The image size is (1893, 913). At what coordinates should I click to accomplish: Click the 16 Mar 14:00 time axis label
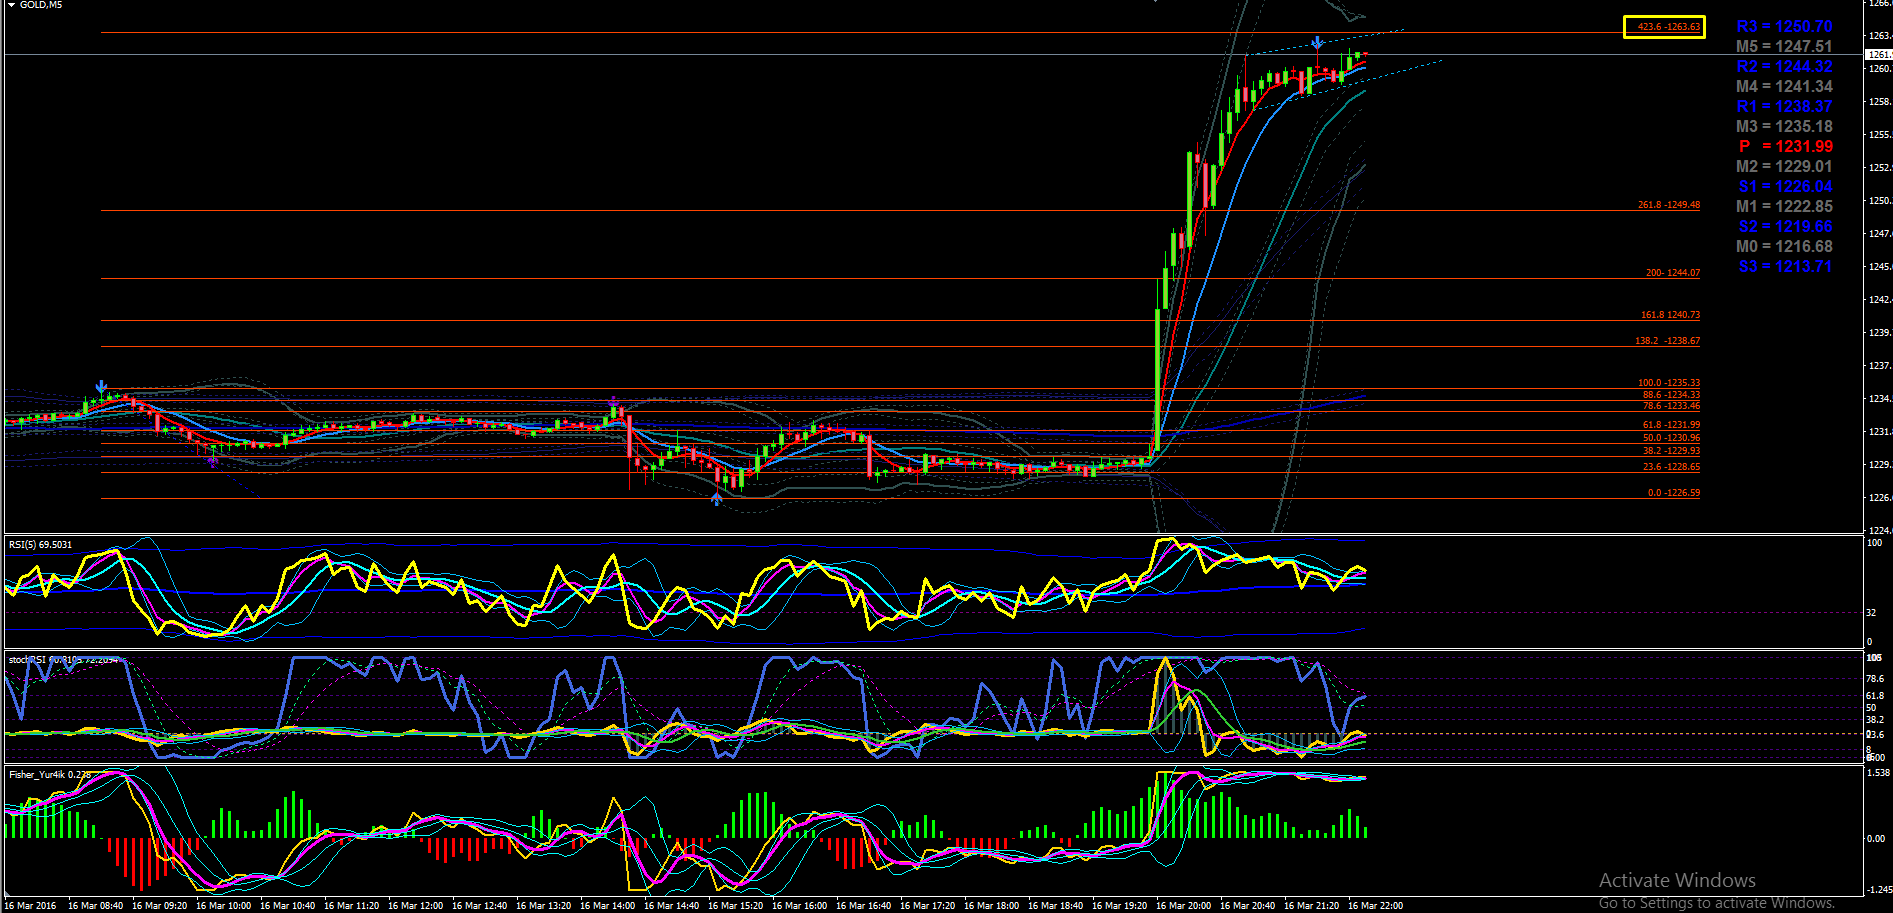(x=607, y=906)
